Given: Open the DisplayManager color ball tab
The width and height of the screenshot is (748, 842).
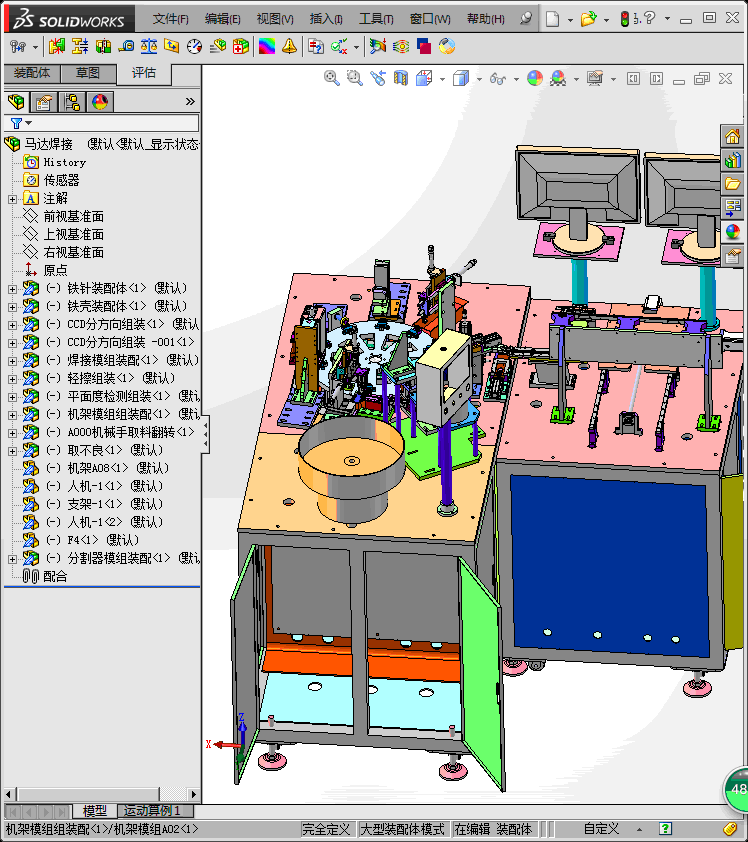Looking at the screenshot, I should (x=100, y=101).
